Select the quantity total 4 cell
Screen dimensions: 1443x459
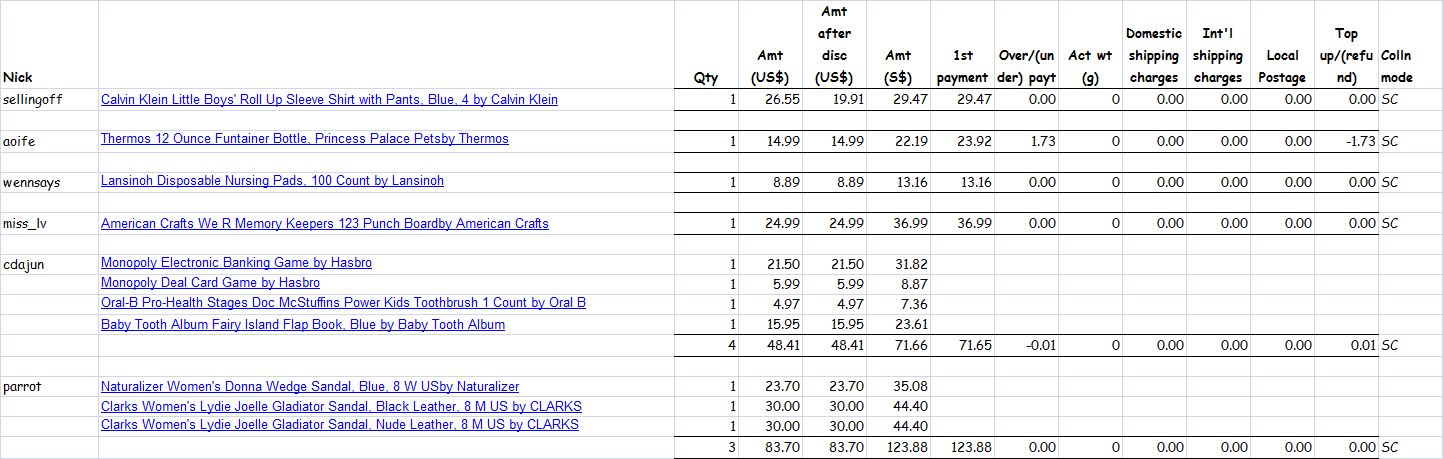click(x=706, y=345)
